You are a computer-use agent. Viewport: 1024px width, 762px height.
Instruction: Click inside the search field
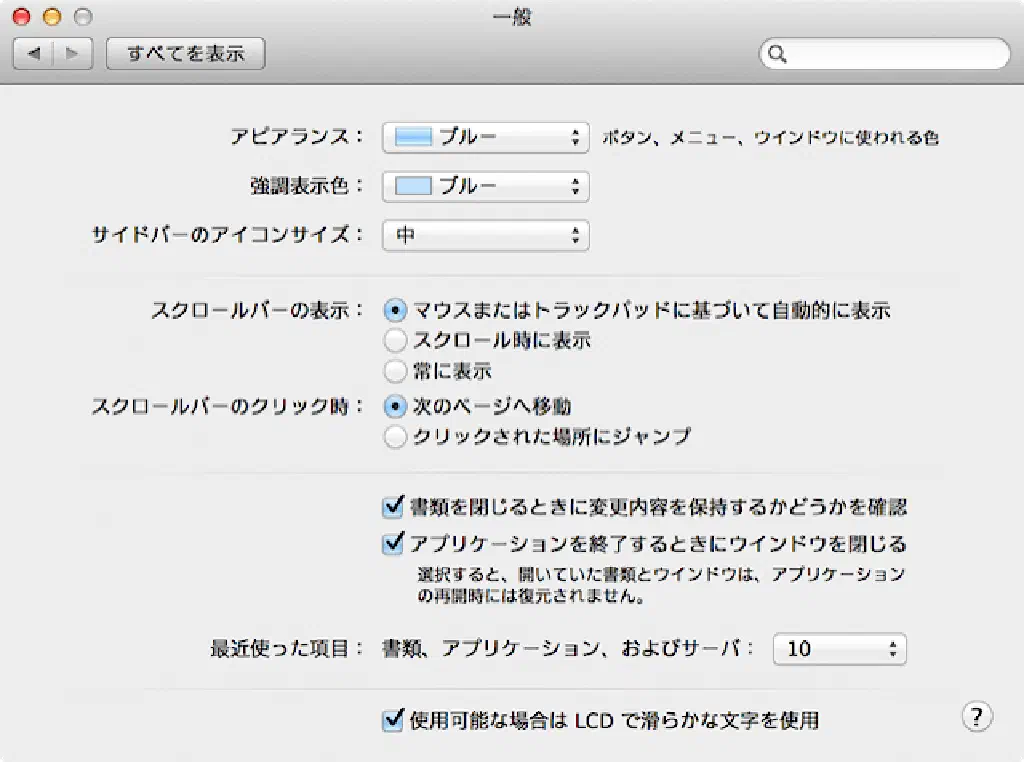click(x=890, y=54)
